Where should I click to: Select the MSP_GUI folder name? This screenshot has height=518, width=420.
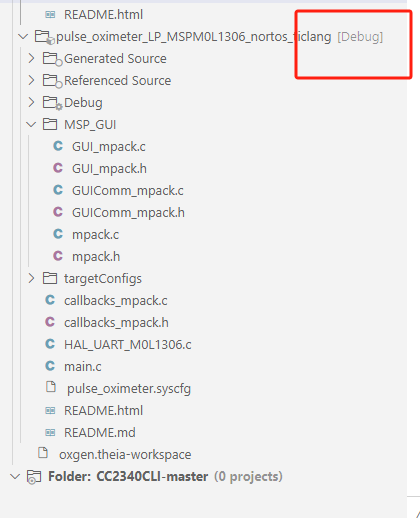click(x=90, y=125)
